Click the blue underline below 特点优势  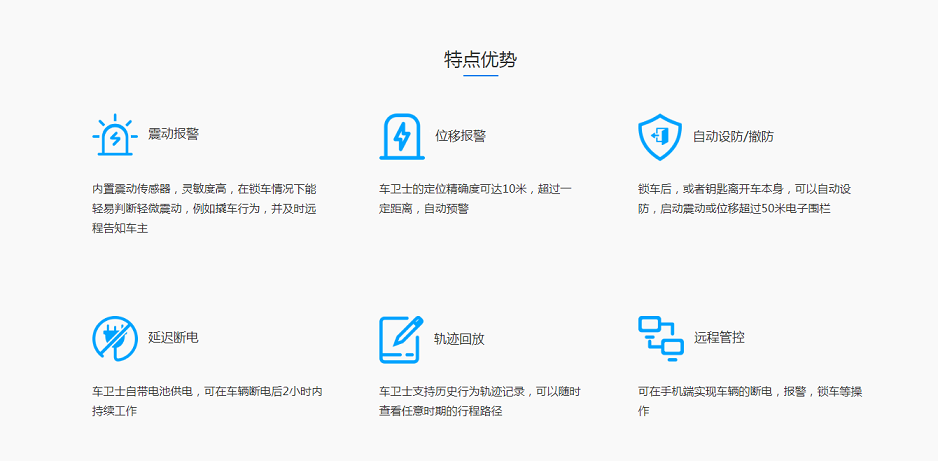pyautogui.click(x=481, y=76)
